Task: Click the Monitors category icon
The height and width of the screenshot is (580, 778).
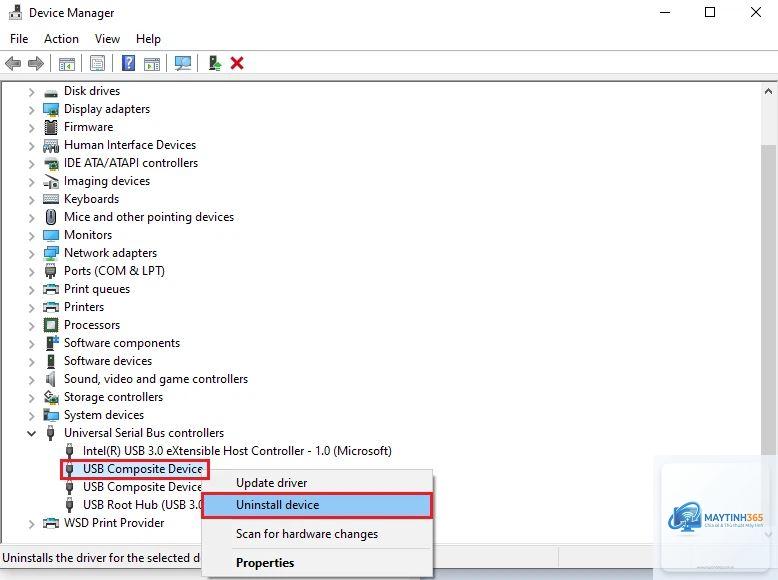Action: pos(51,235)
